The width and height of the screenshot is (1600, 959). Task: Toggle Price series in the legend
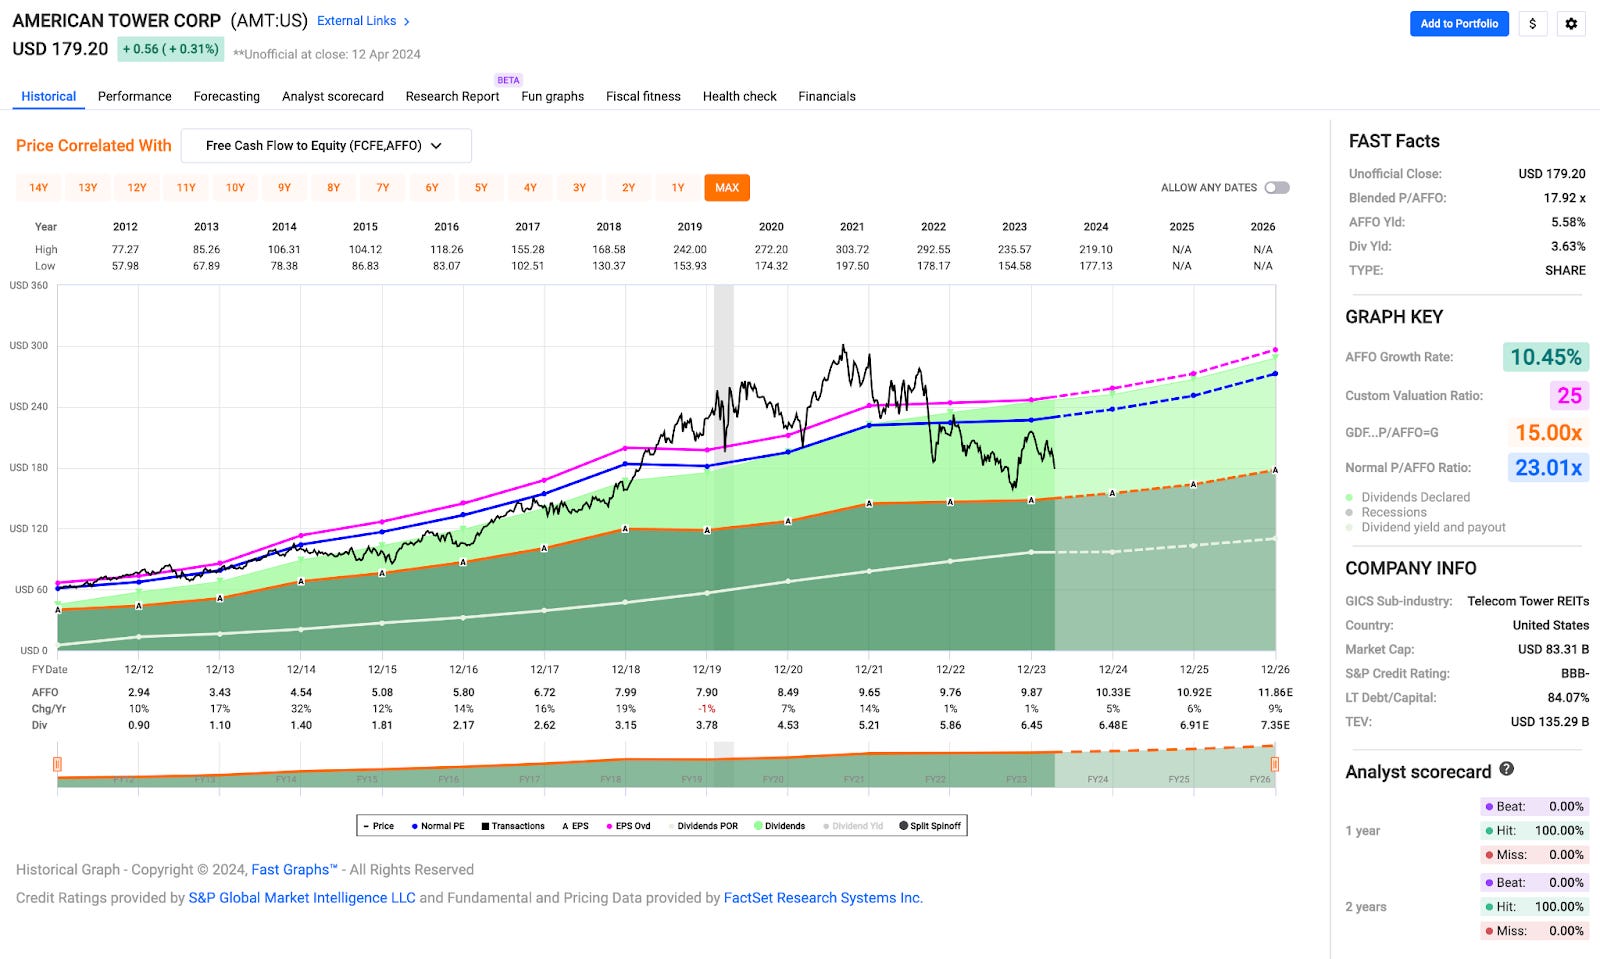click(x=378, y=826)
